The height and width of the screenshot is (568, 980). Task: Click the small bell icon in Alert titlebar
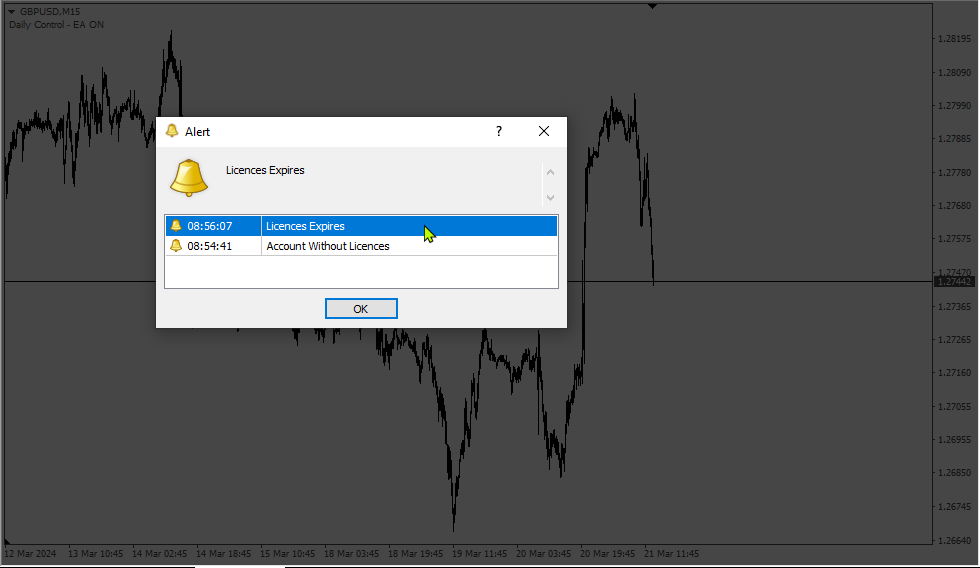[172, 131]
